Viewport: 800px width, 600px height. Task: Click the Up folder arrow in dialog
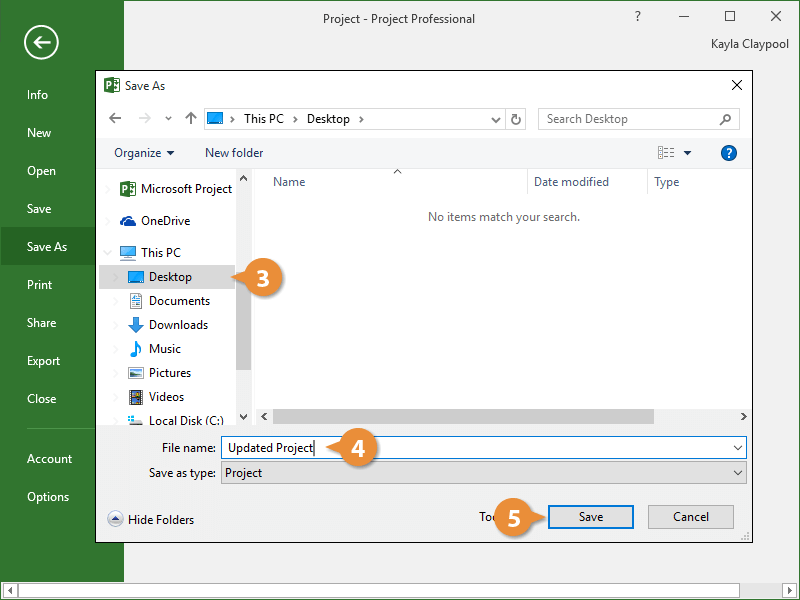190,119
